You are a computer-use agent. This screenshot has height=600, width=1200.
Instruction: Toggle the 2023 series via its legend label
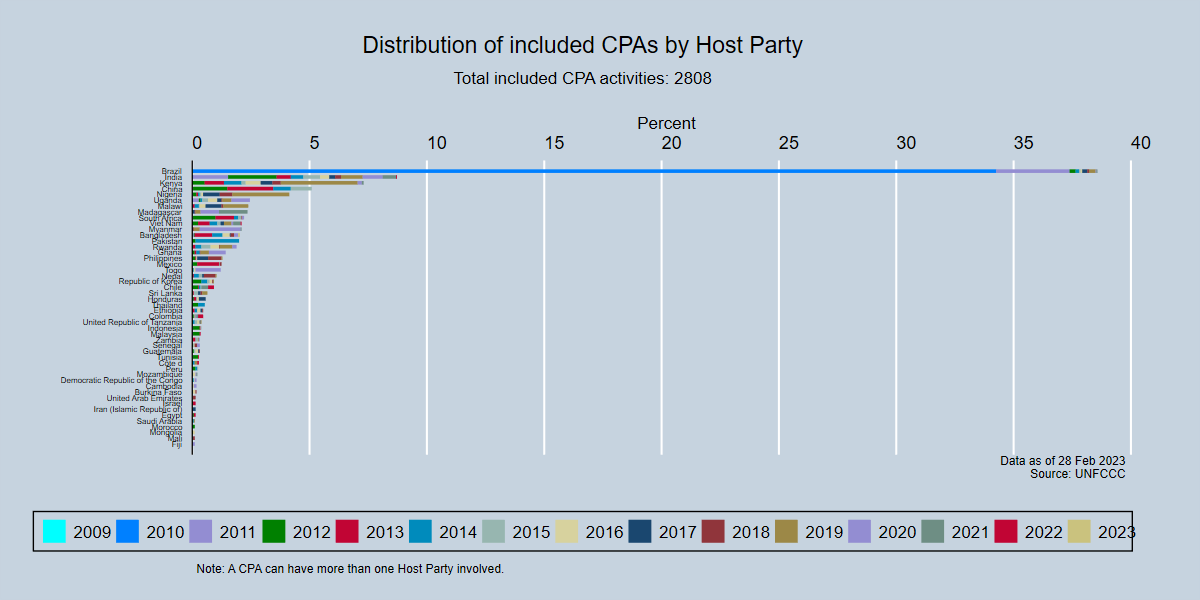click(1116, 532)
